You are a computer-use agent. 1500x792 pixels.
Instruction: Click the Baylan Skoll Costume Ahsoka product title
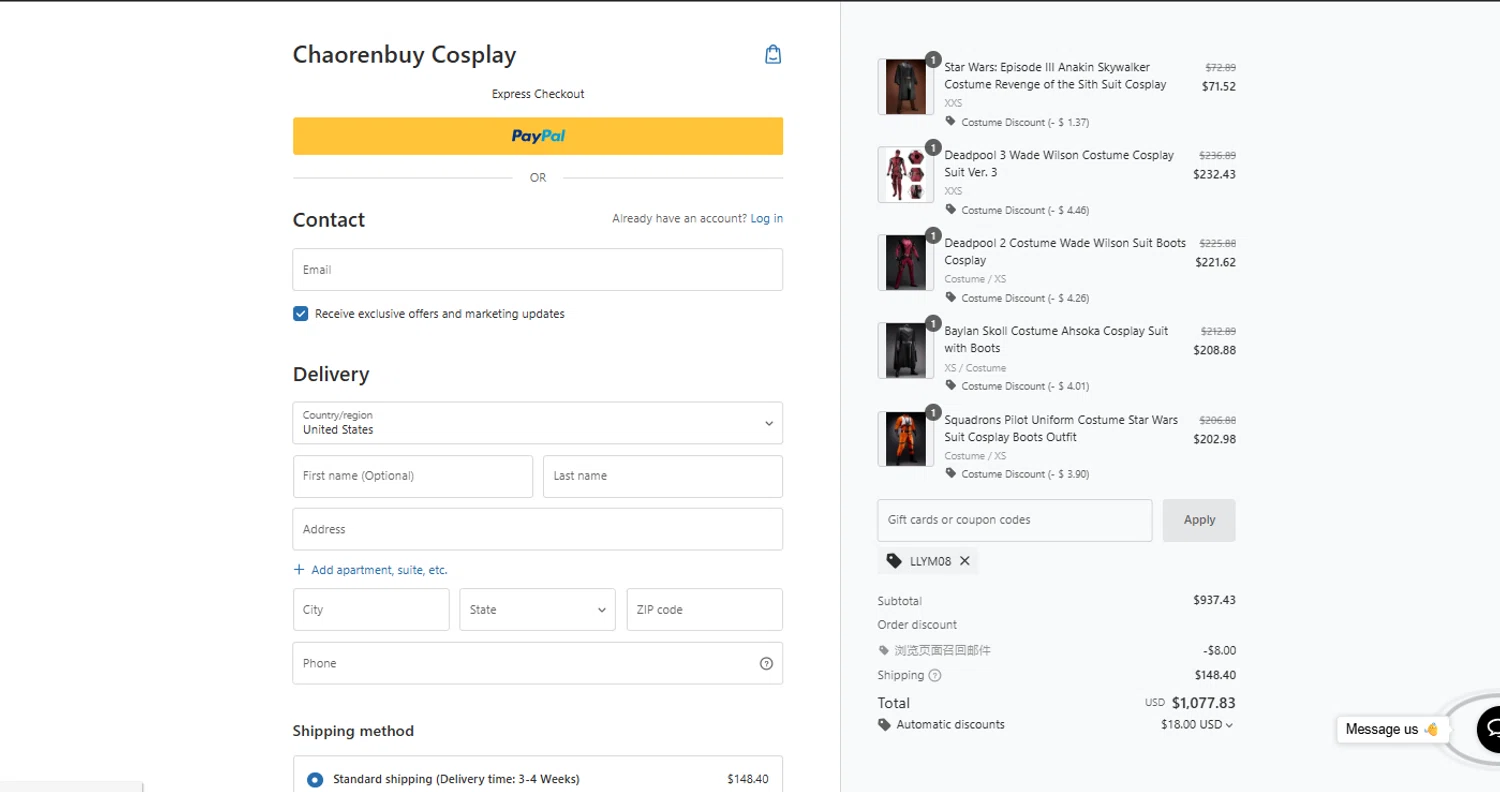[1056, 339]
